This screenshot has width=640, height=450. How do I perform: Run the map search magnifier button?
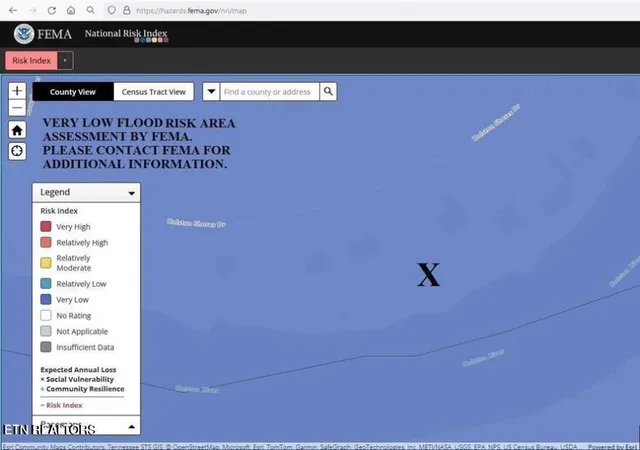[328, 91]
